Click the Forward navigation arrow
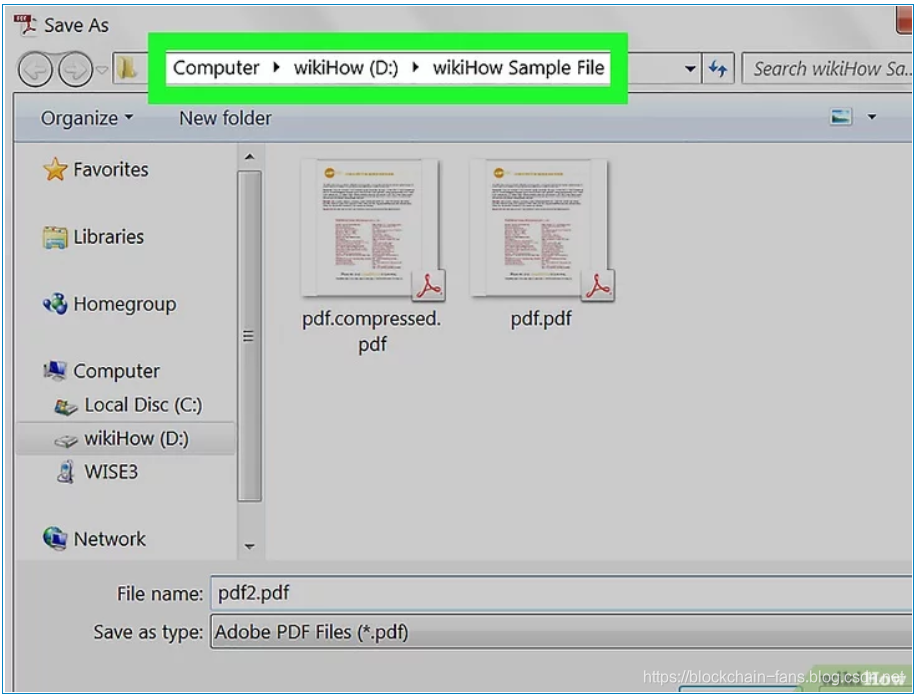 [75, 69]
